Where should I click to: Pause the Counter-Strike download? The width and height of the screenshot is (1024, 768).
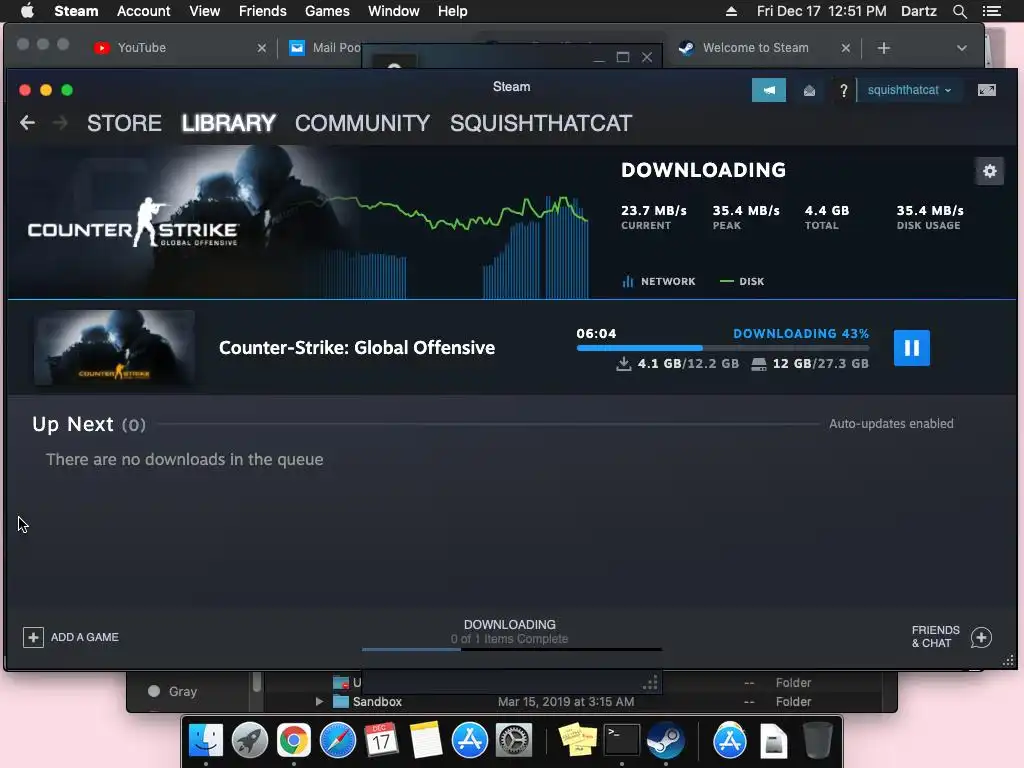[x=911, y=347]
